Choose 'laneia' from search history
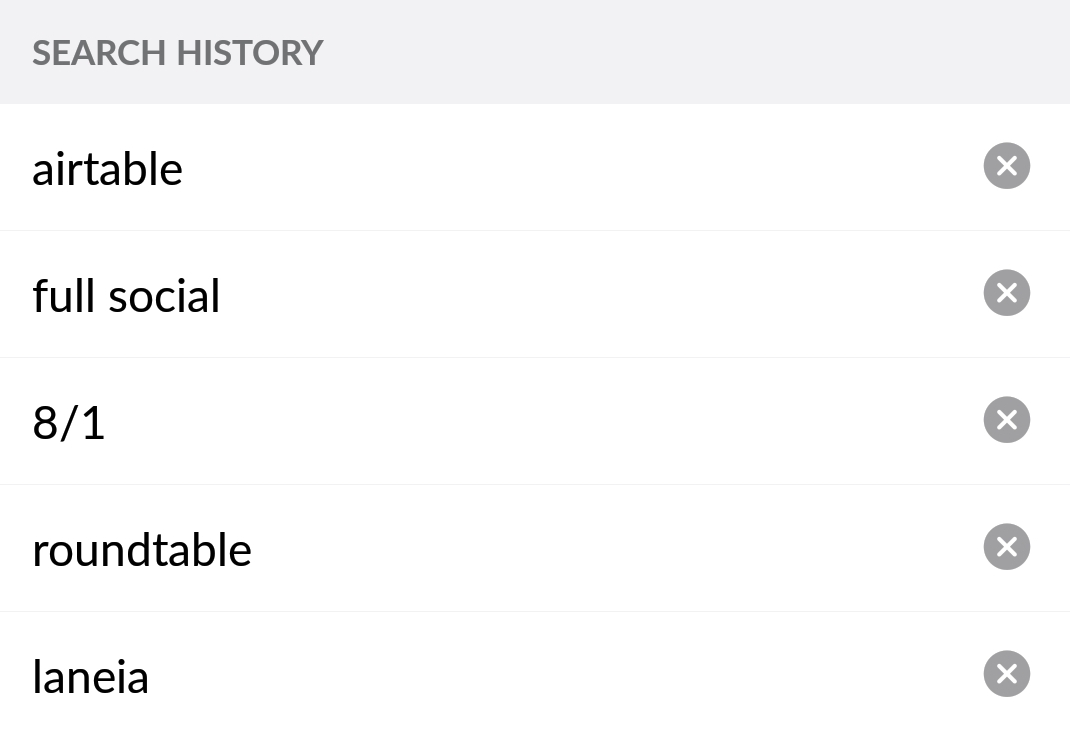Viewport: 1070px width, 738px height. [90, 677]
